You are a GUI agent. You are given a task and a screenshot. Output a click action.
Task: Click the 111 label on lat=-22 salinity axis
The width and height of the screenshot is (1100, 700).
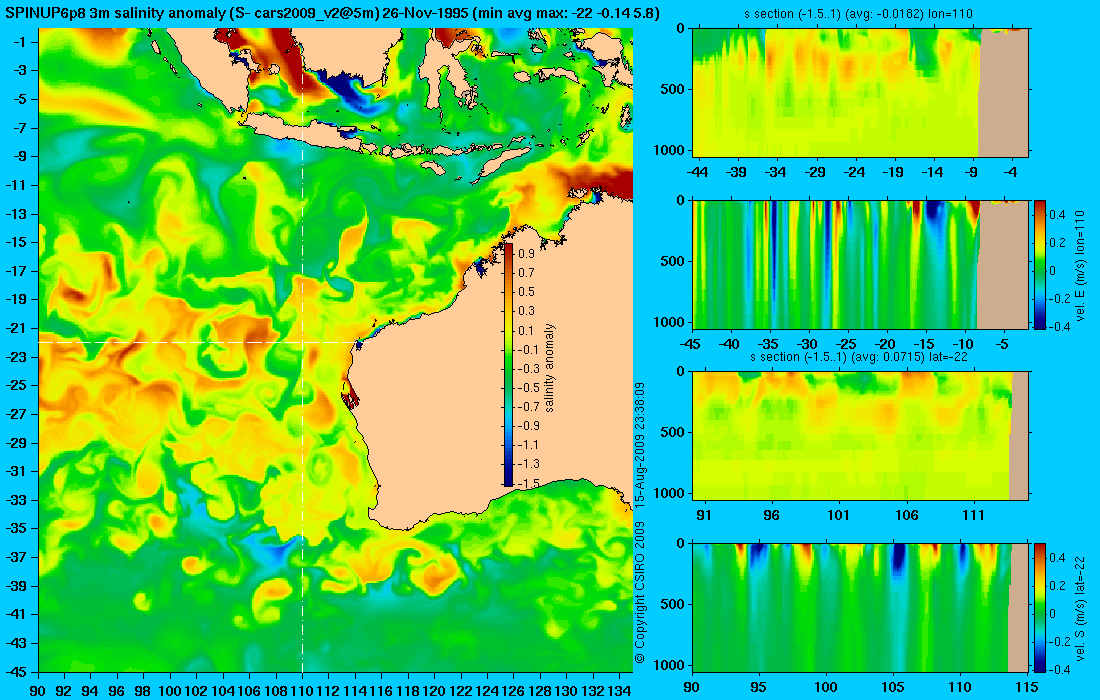(973, 516)
